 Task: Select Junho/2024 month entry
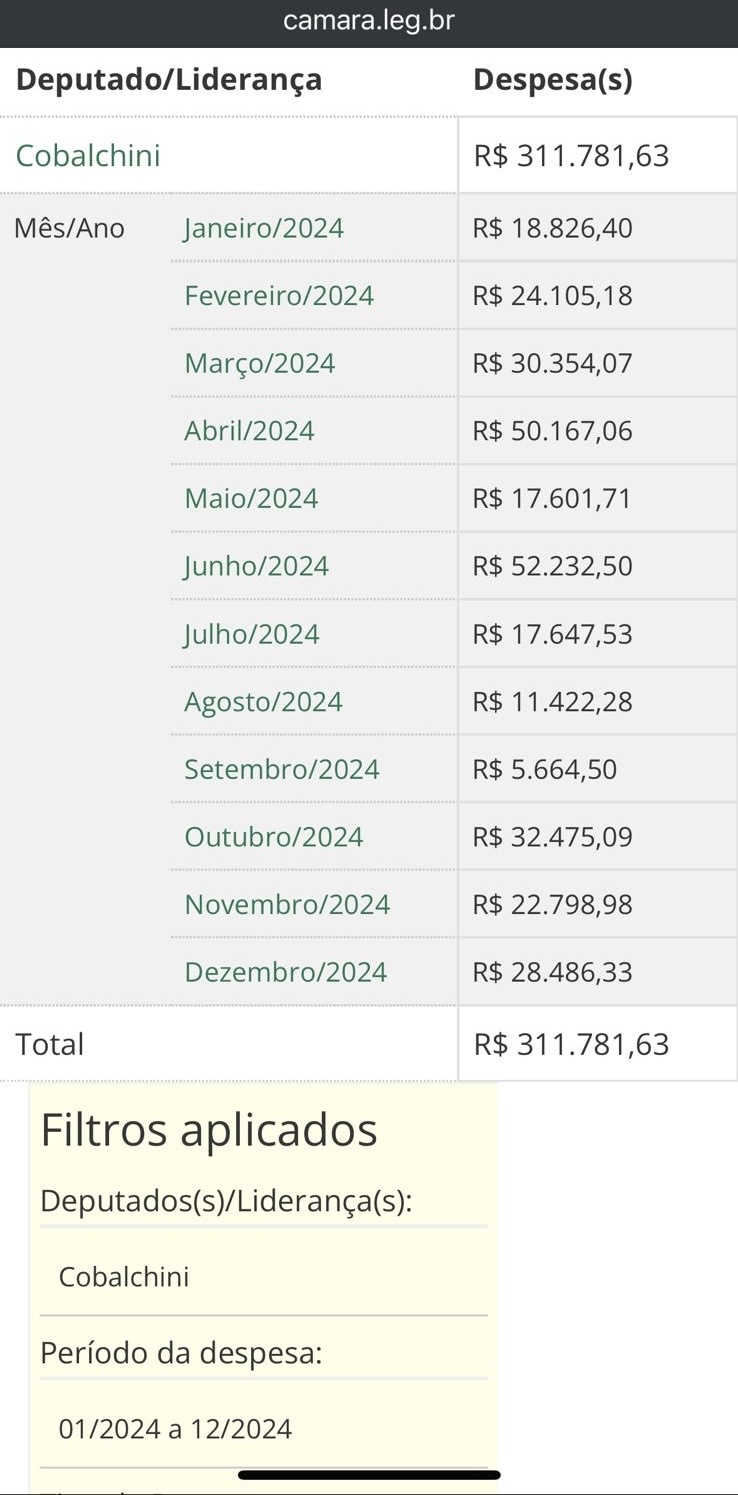[x=256, y=566]
